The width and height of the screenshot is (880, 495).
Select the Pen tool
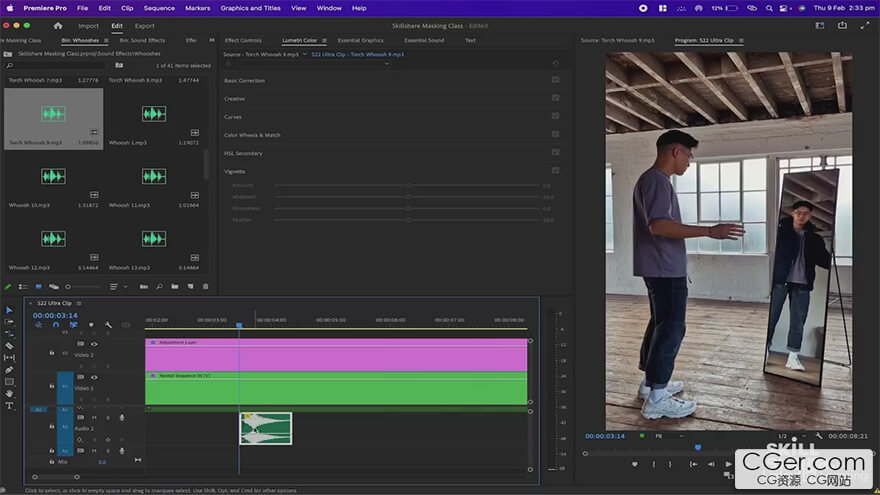tap(9, 370)
